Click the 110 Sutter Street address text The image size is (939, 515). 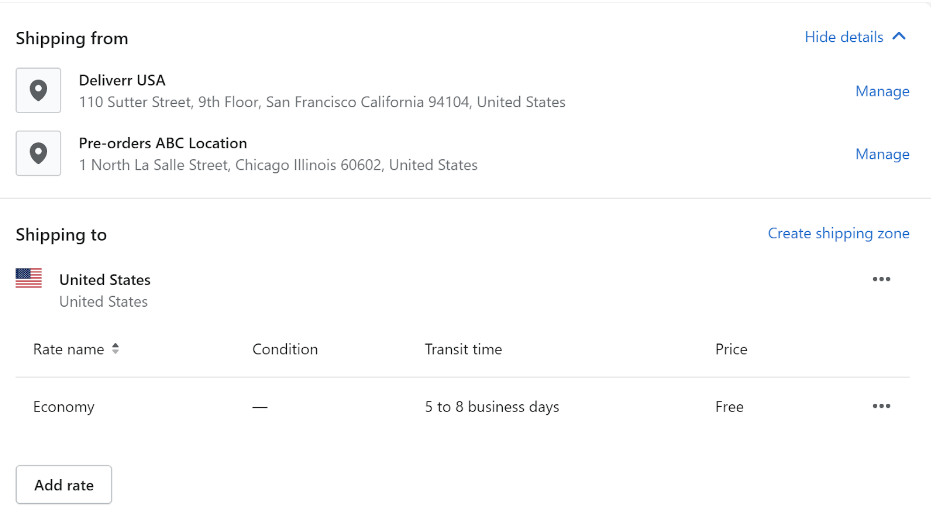click(322, 102)
